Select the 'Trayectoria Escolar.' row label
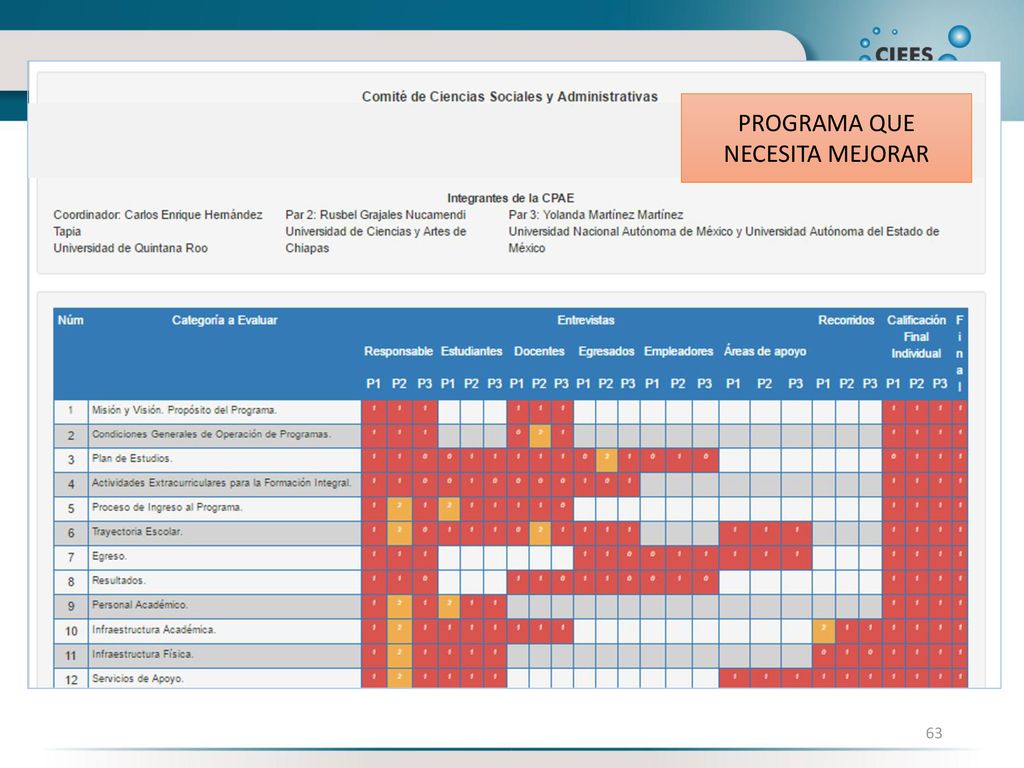The image size is (1024, 768). [x=137, y=532]
